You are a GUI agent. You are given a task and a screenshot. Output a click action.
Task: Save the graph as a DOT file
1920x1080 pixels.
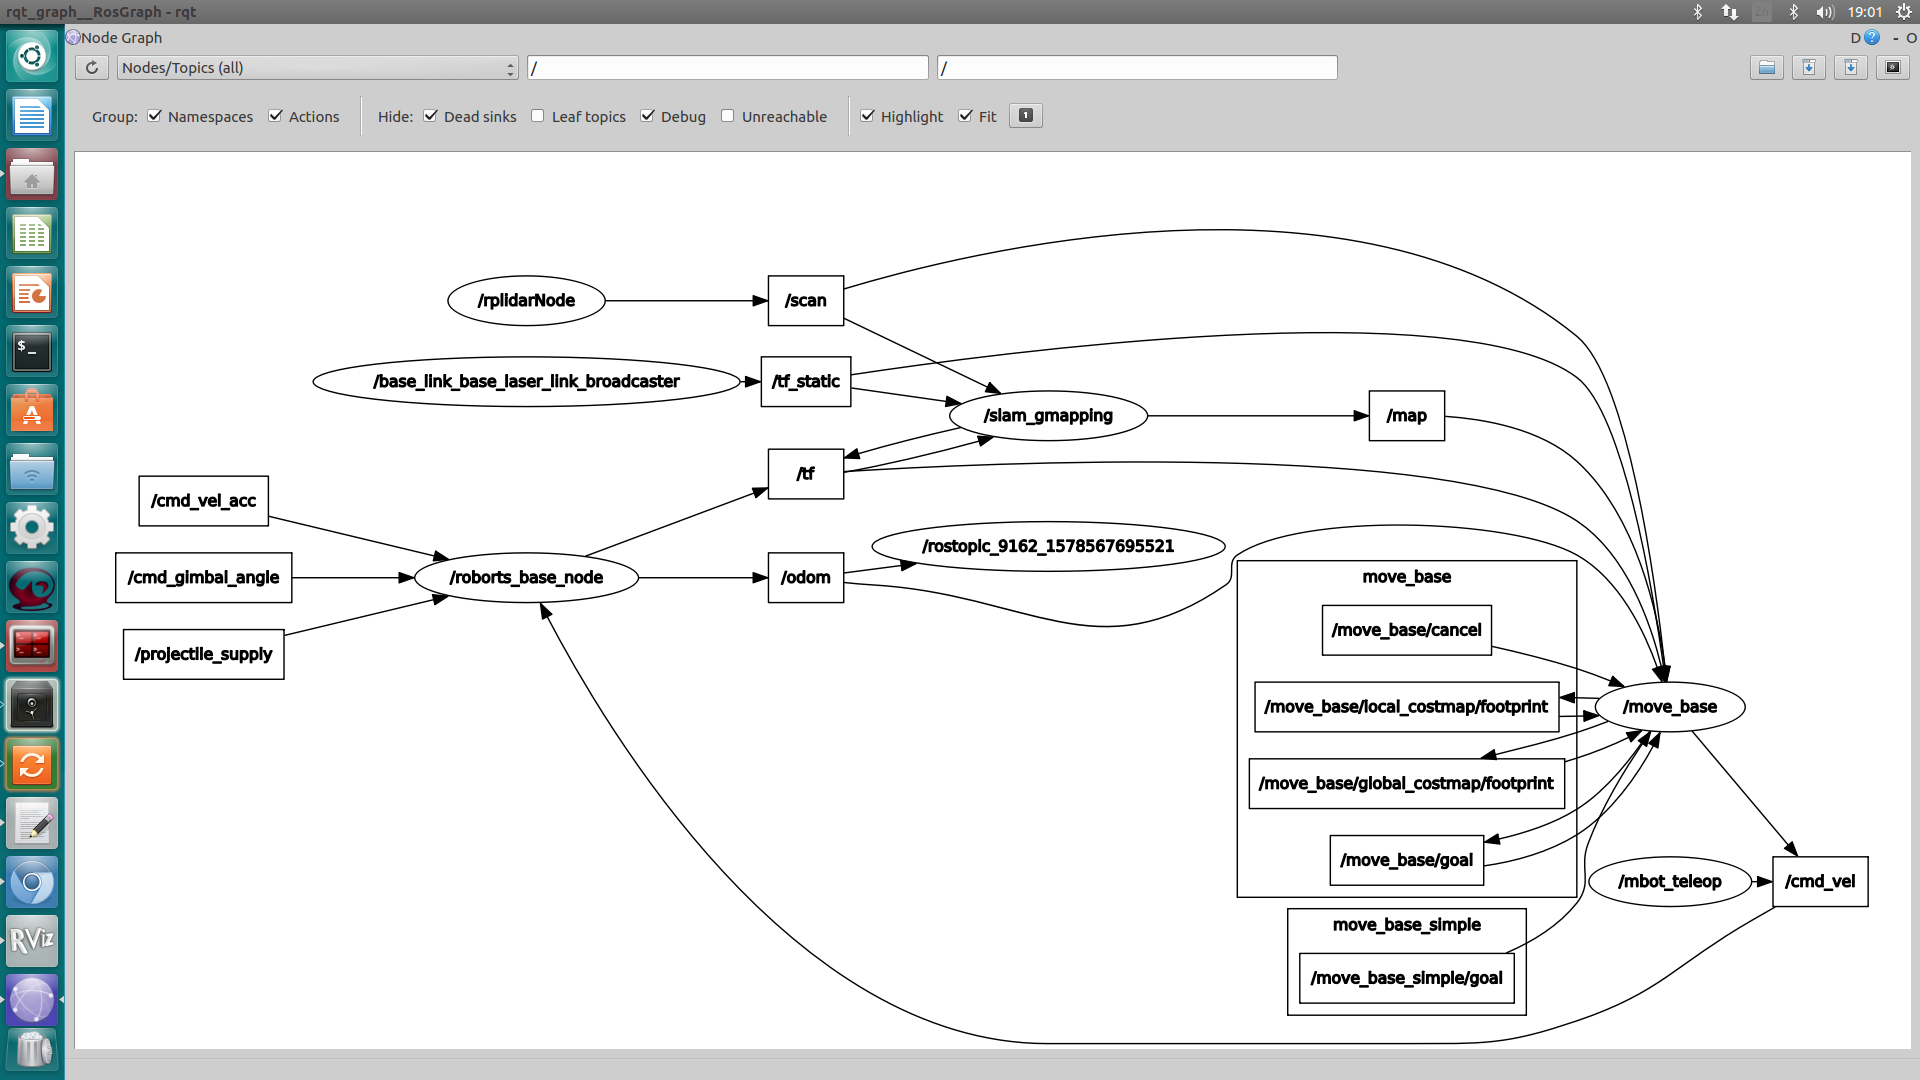click(1808, 67)
